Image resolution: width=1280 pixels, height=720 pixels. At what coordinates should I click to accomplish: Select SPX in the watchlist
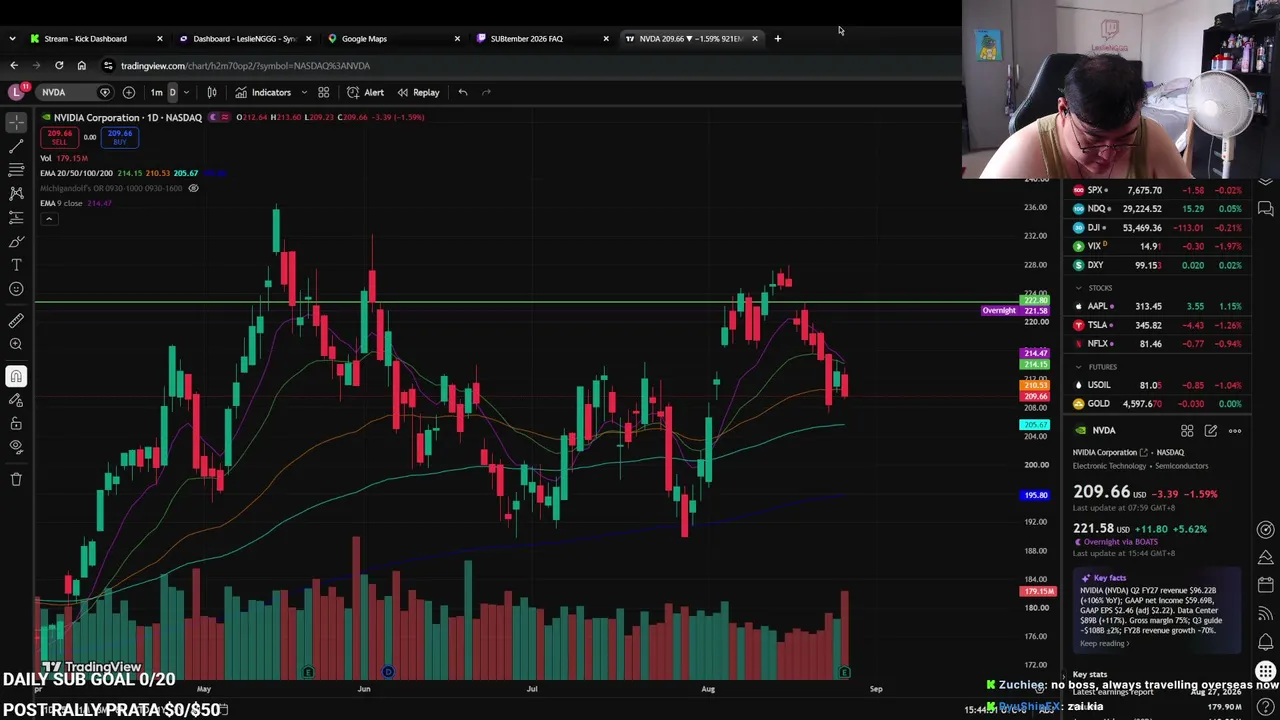(1157, 190)
